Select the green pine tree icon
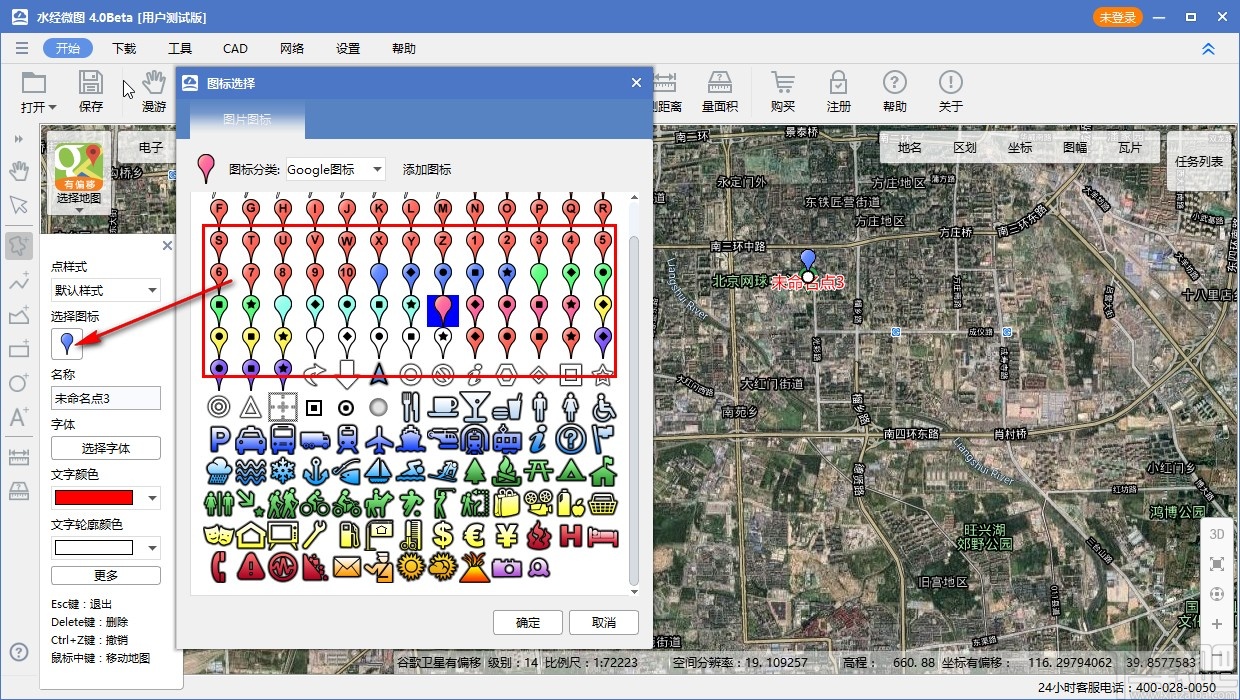The image size is (1240, 700). (475, 471)
